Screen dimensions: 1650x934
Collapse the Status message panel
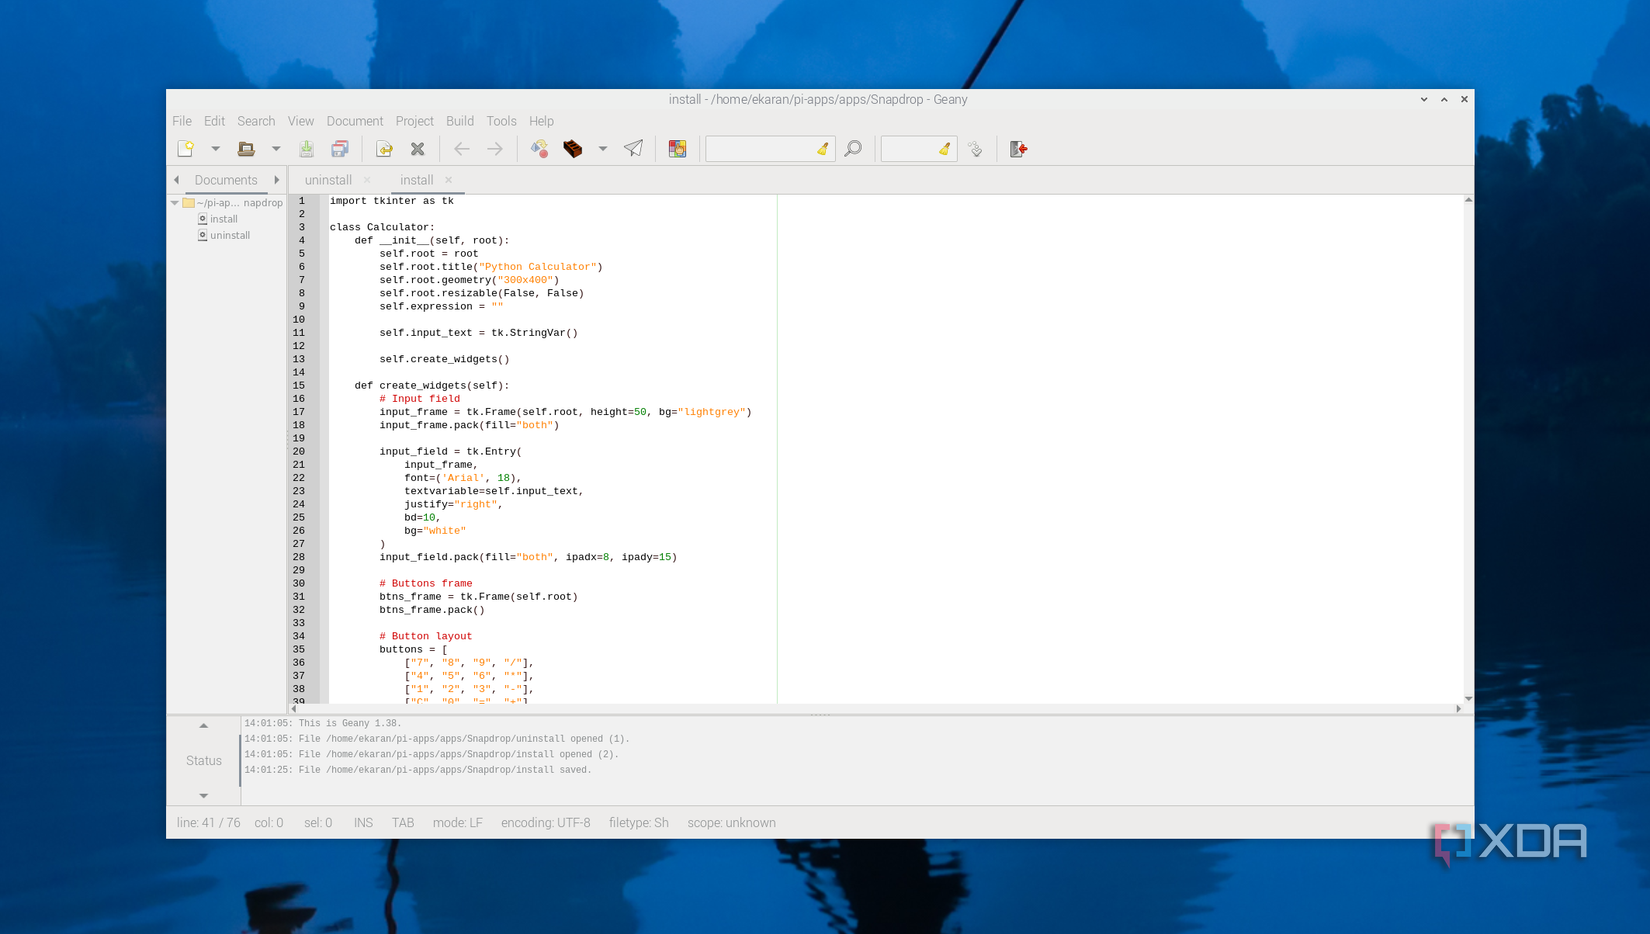[203, 725]
